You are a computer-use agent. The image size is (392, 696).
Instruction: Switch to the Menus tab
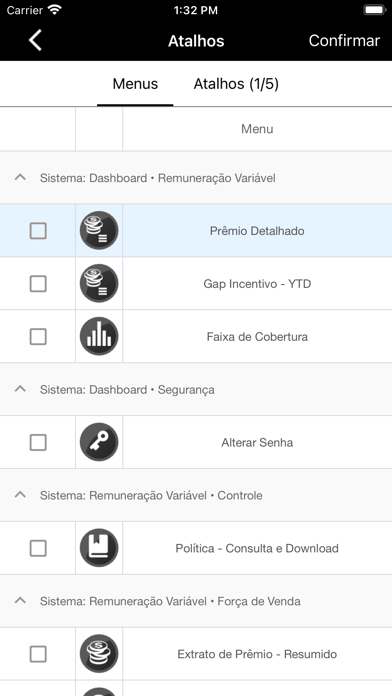tap(135, 83)
